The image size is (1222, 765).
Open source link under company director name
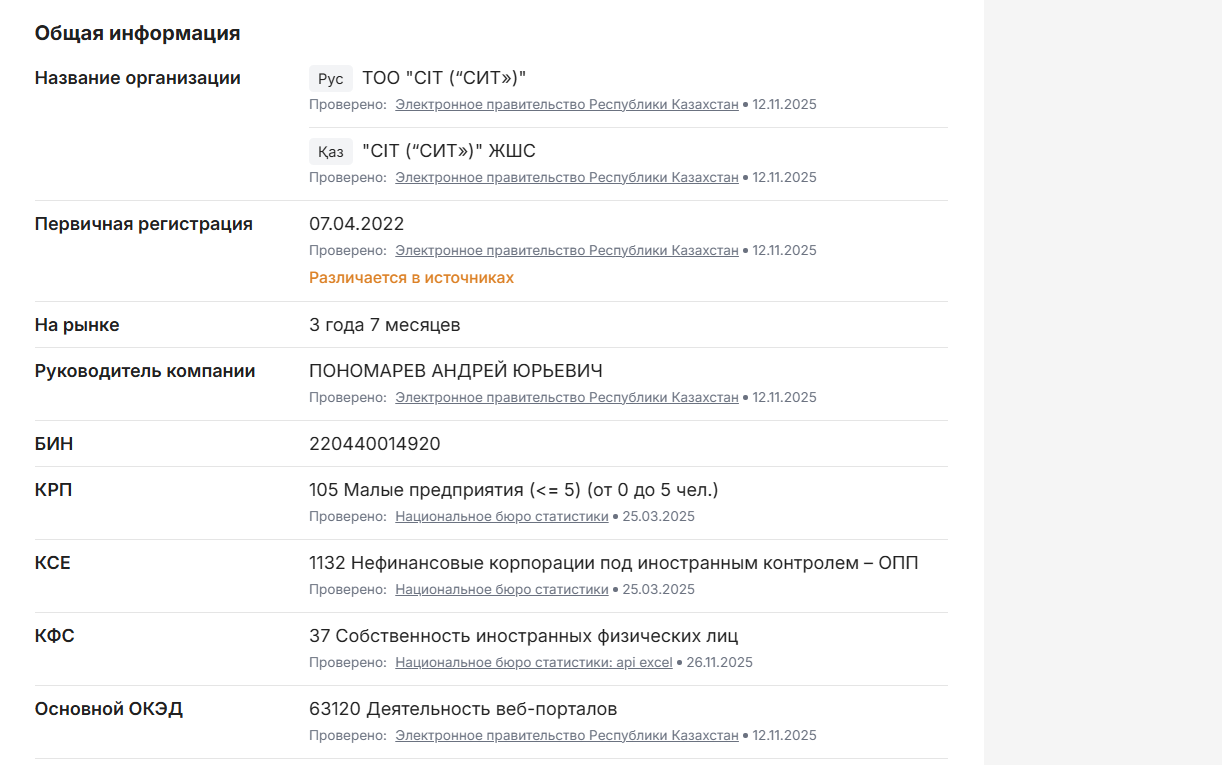point(566,397)
